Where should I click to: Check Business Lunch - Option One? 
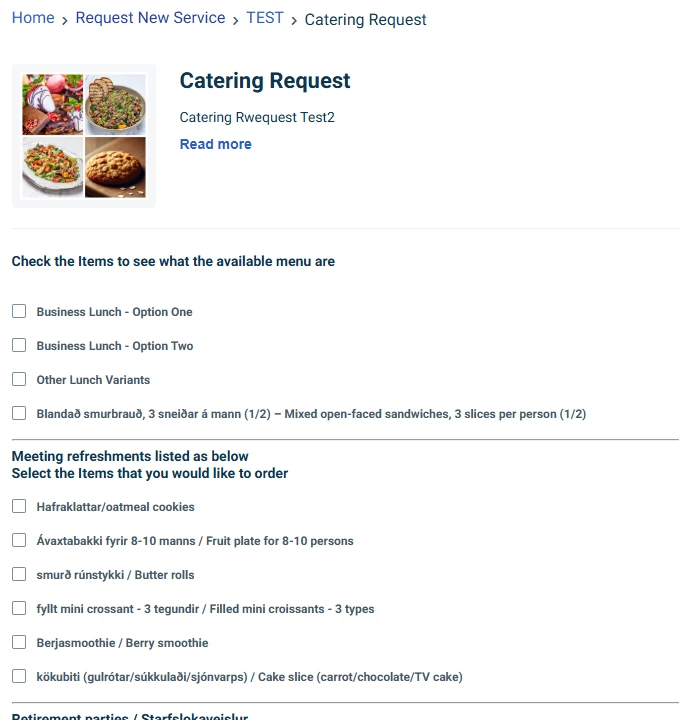tap(19, 311)
